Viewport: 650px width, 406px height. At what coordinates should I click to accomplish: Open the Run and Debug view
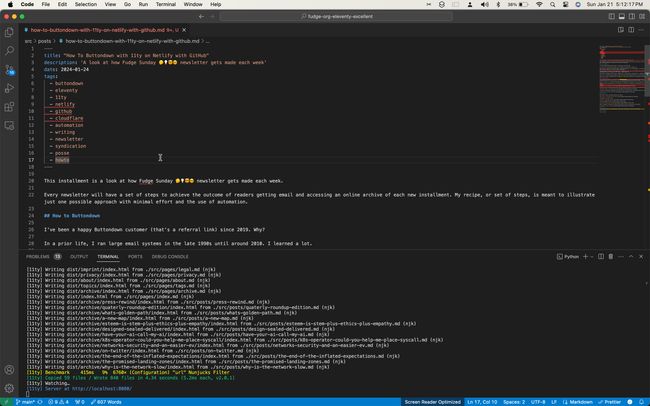[x=9, y=88]
